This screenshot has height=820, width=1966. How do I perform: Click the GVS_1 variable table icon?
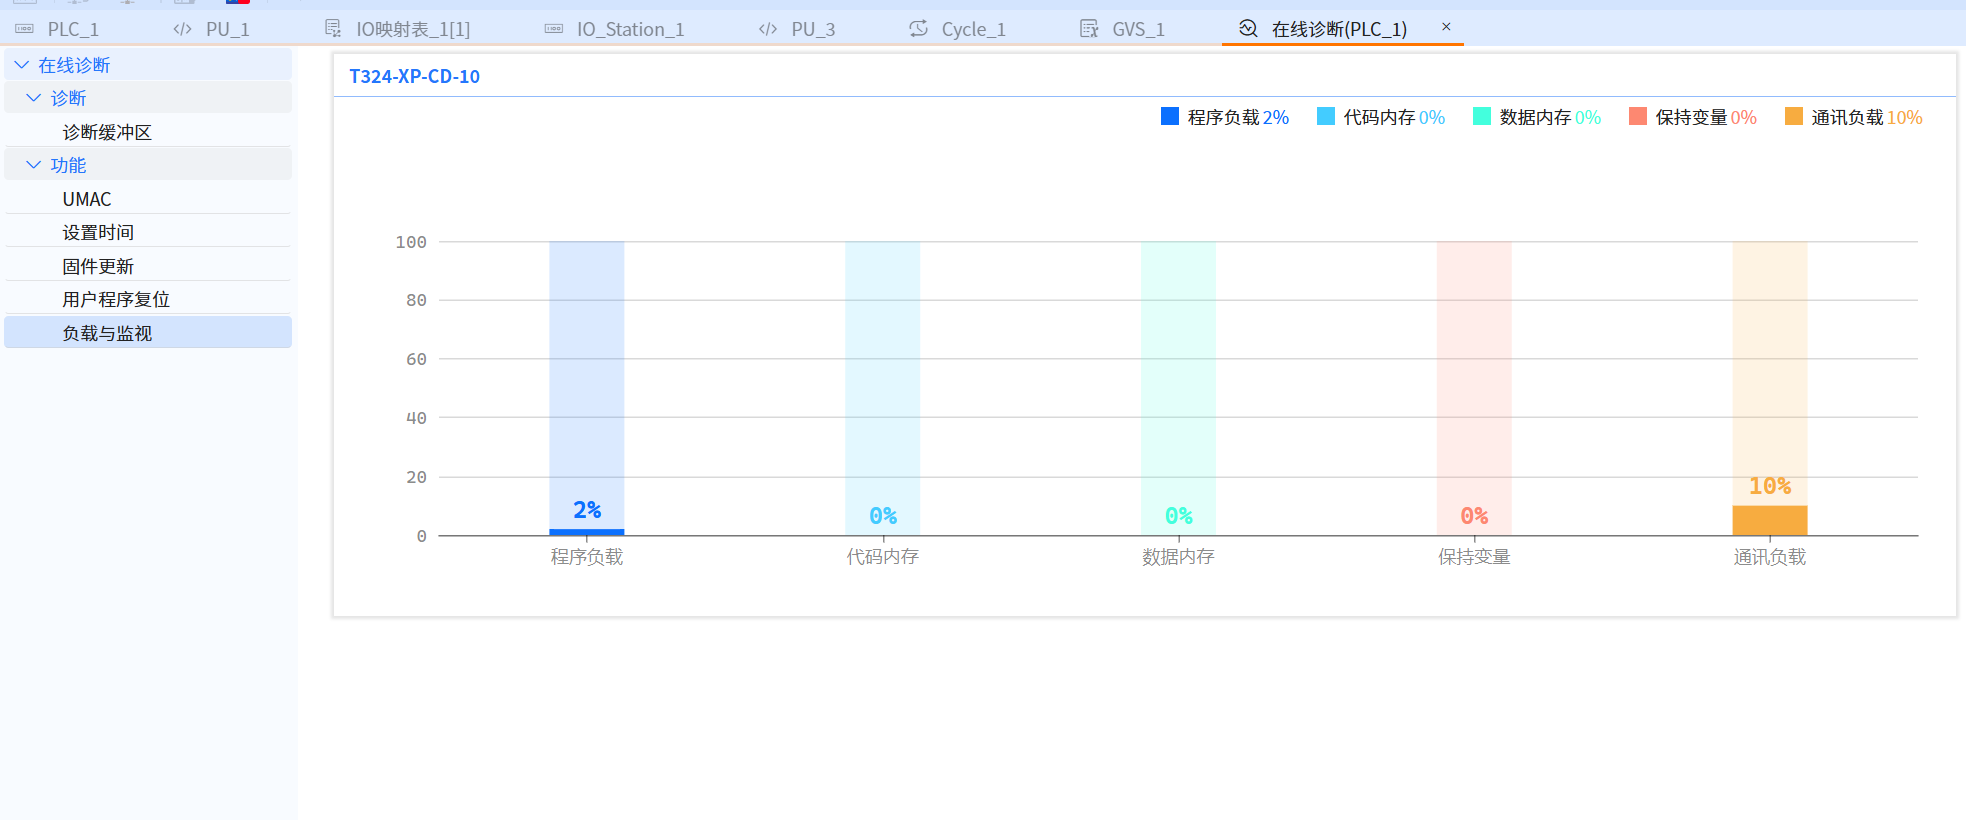pos(1089,29)
